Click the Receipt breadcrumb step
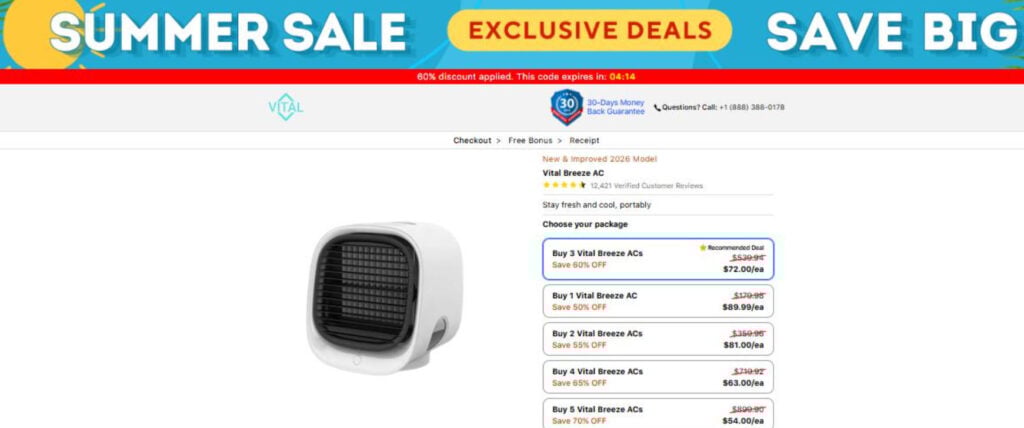The image size is (1024, 428). [x=584, y=140]
